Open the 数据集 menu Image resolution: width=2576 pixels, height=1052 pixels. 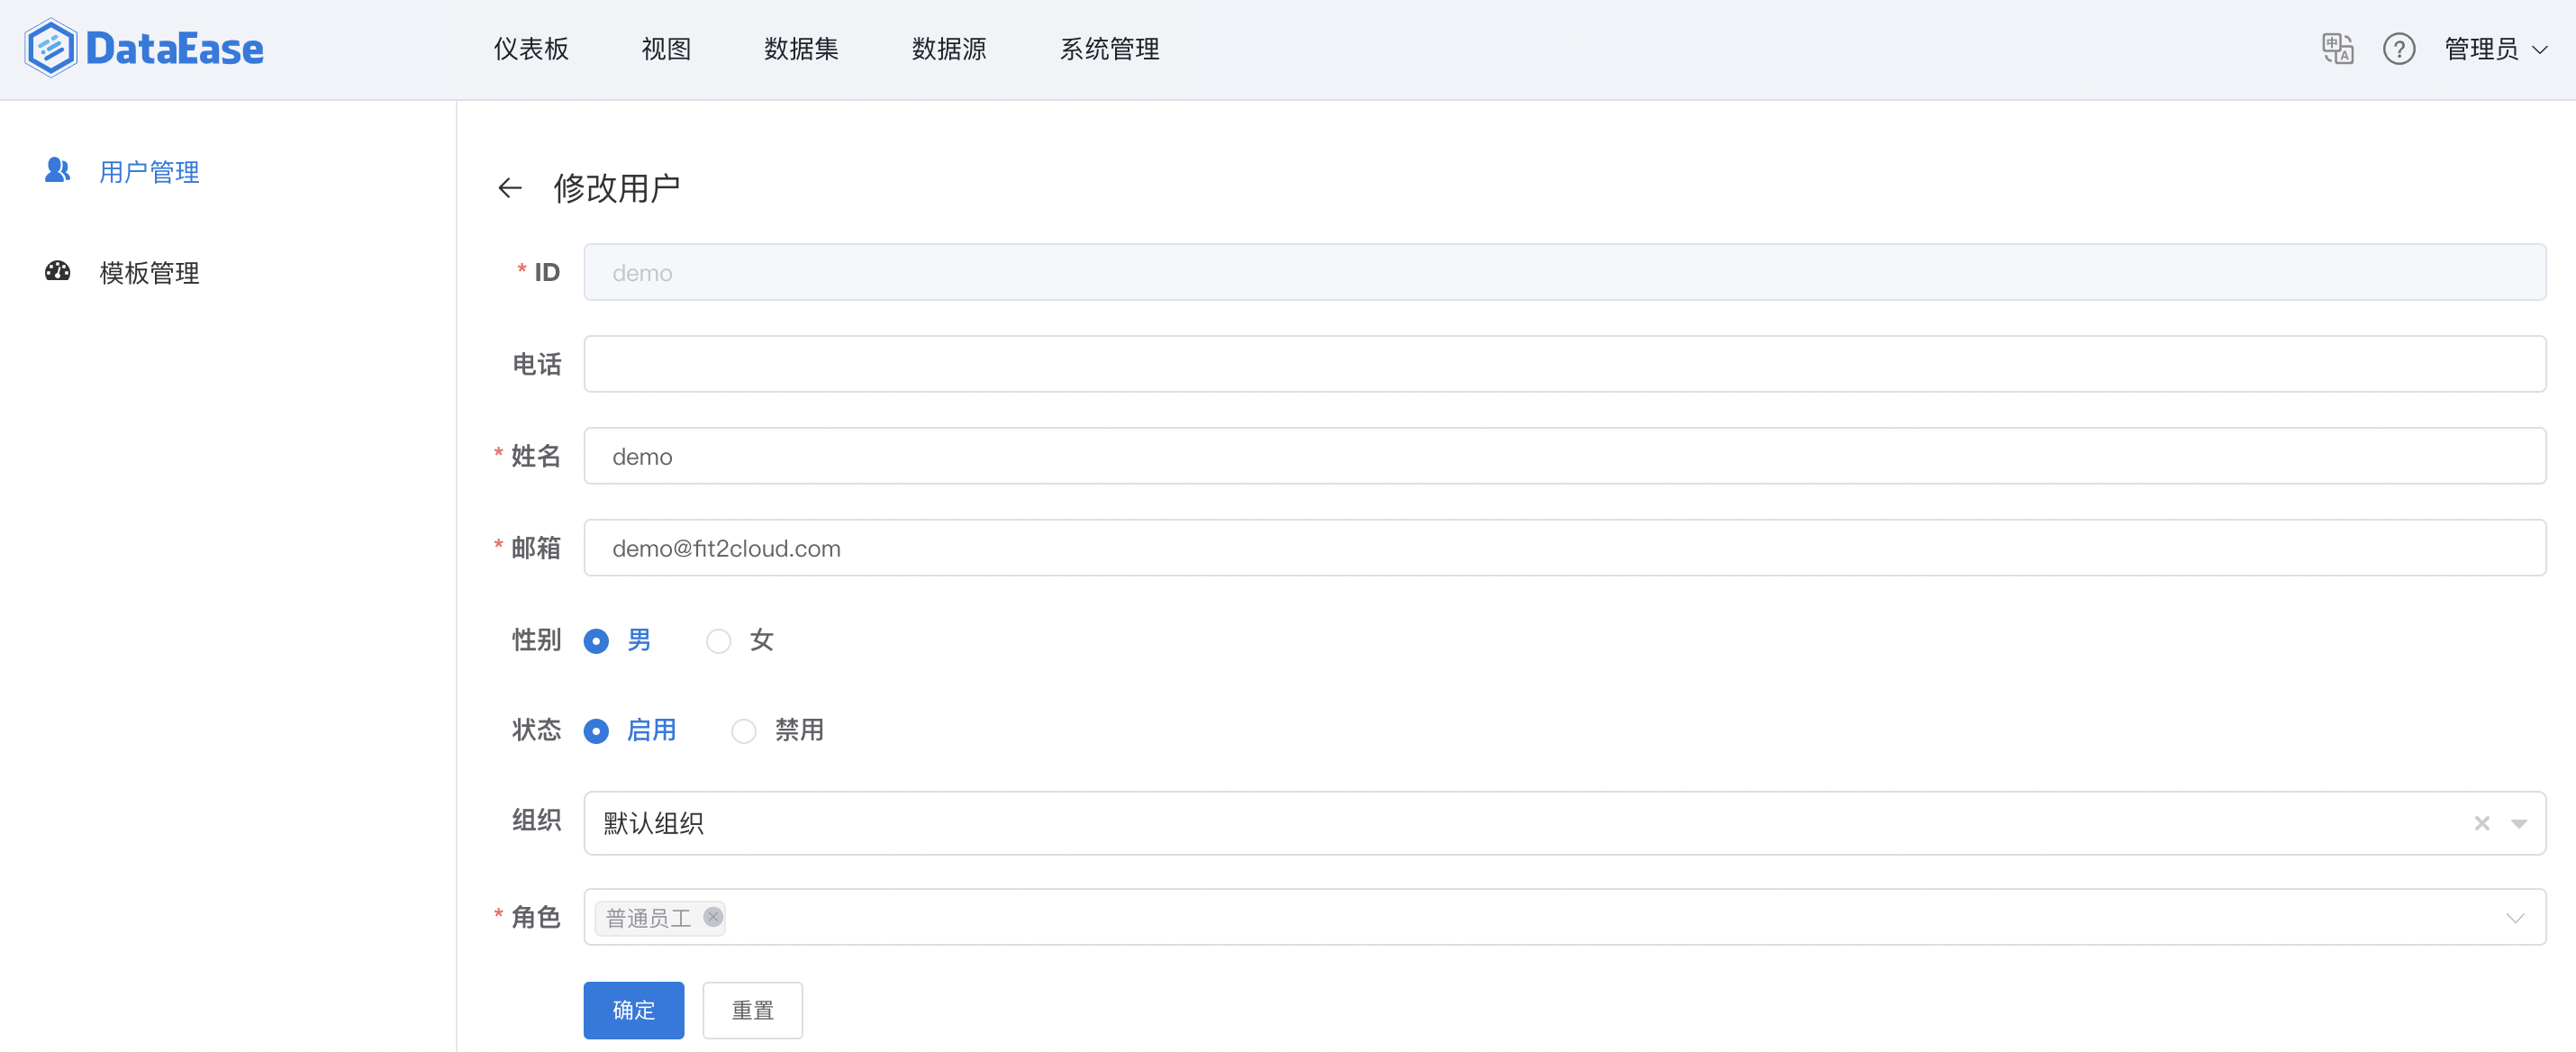801,49
